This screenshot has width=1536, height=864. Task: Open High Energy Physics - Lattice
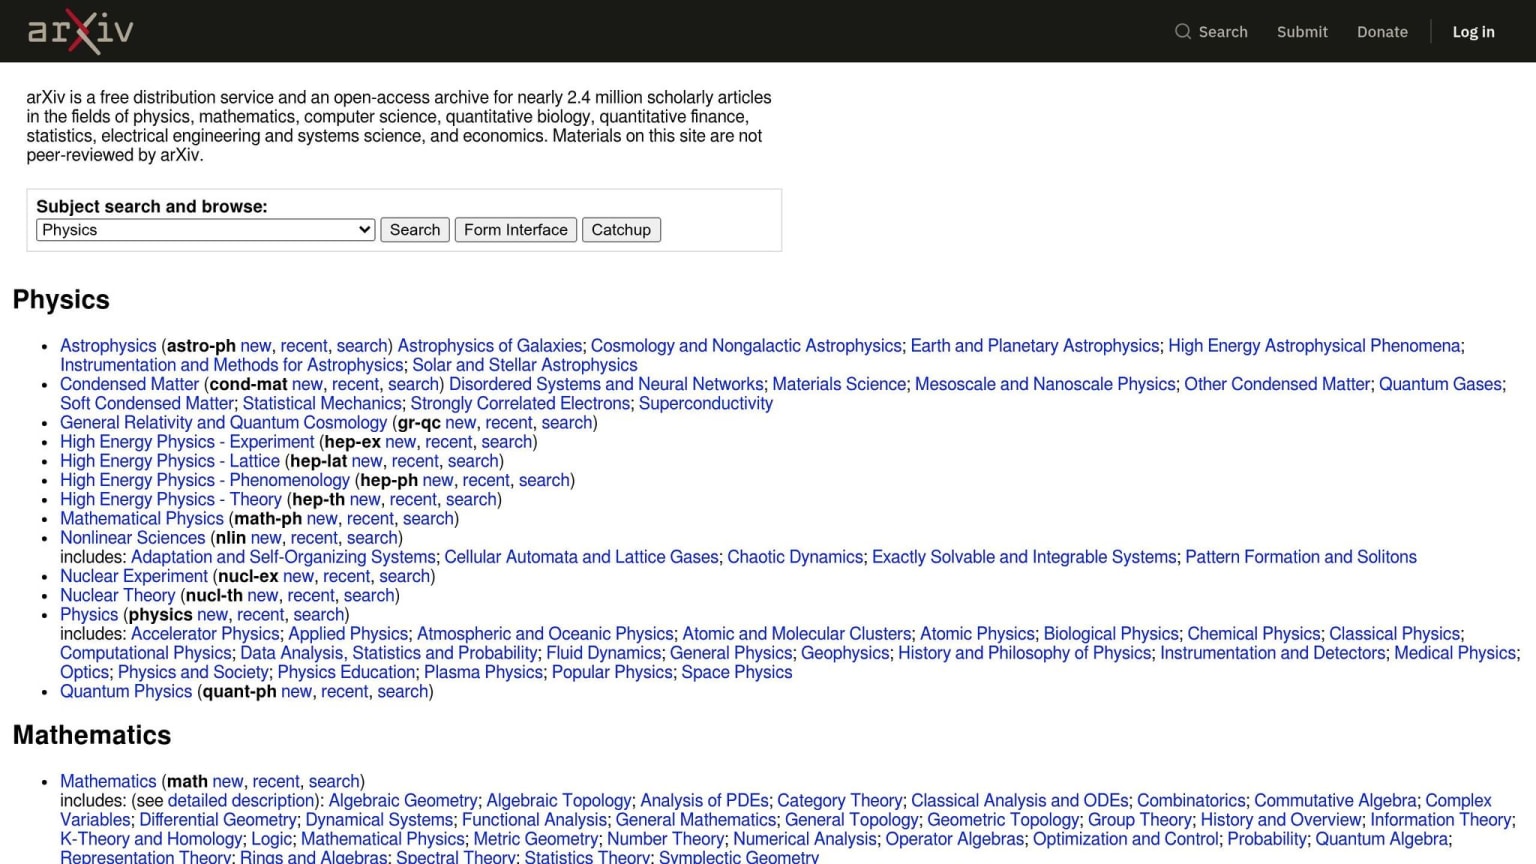click(170, 461)
